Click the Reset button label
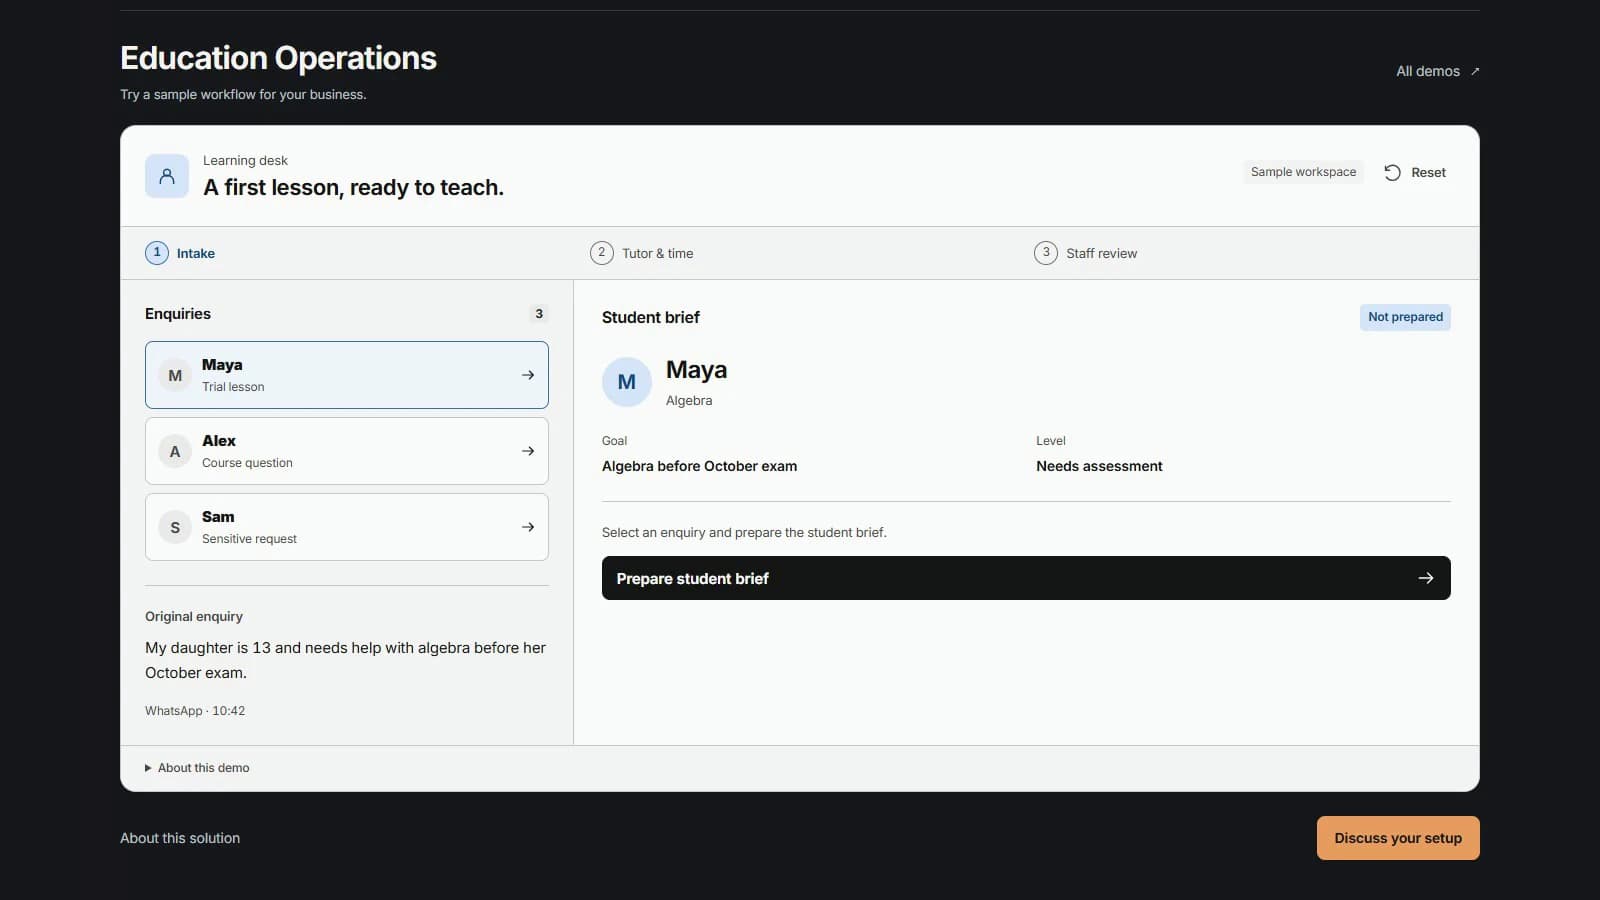 pyautogui.click(x=1428, y=172)
